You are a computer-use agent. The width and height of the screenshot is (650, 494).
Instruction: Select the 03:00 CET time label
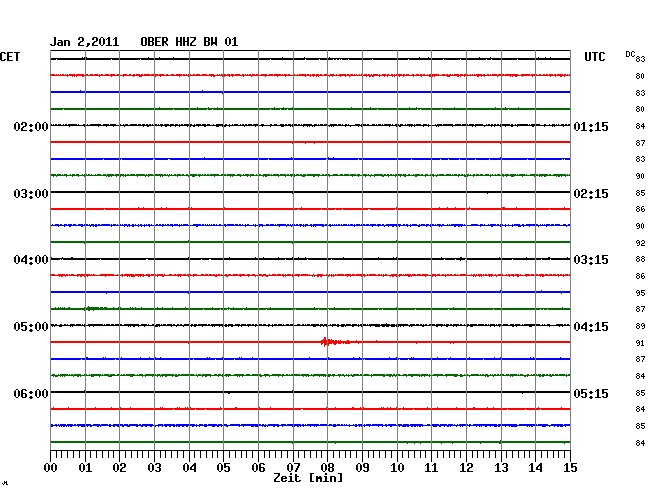(31, 194)
